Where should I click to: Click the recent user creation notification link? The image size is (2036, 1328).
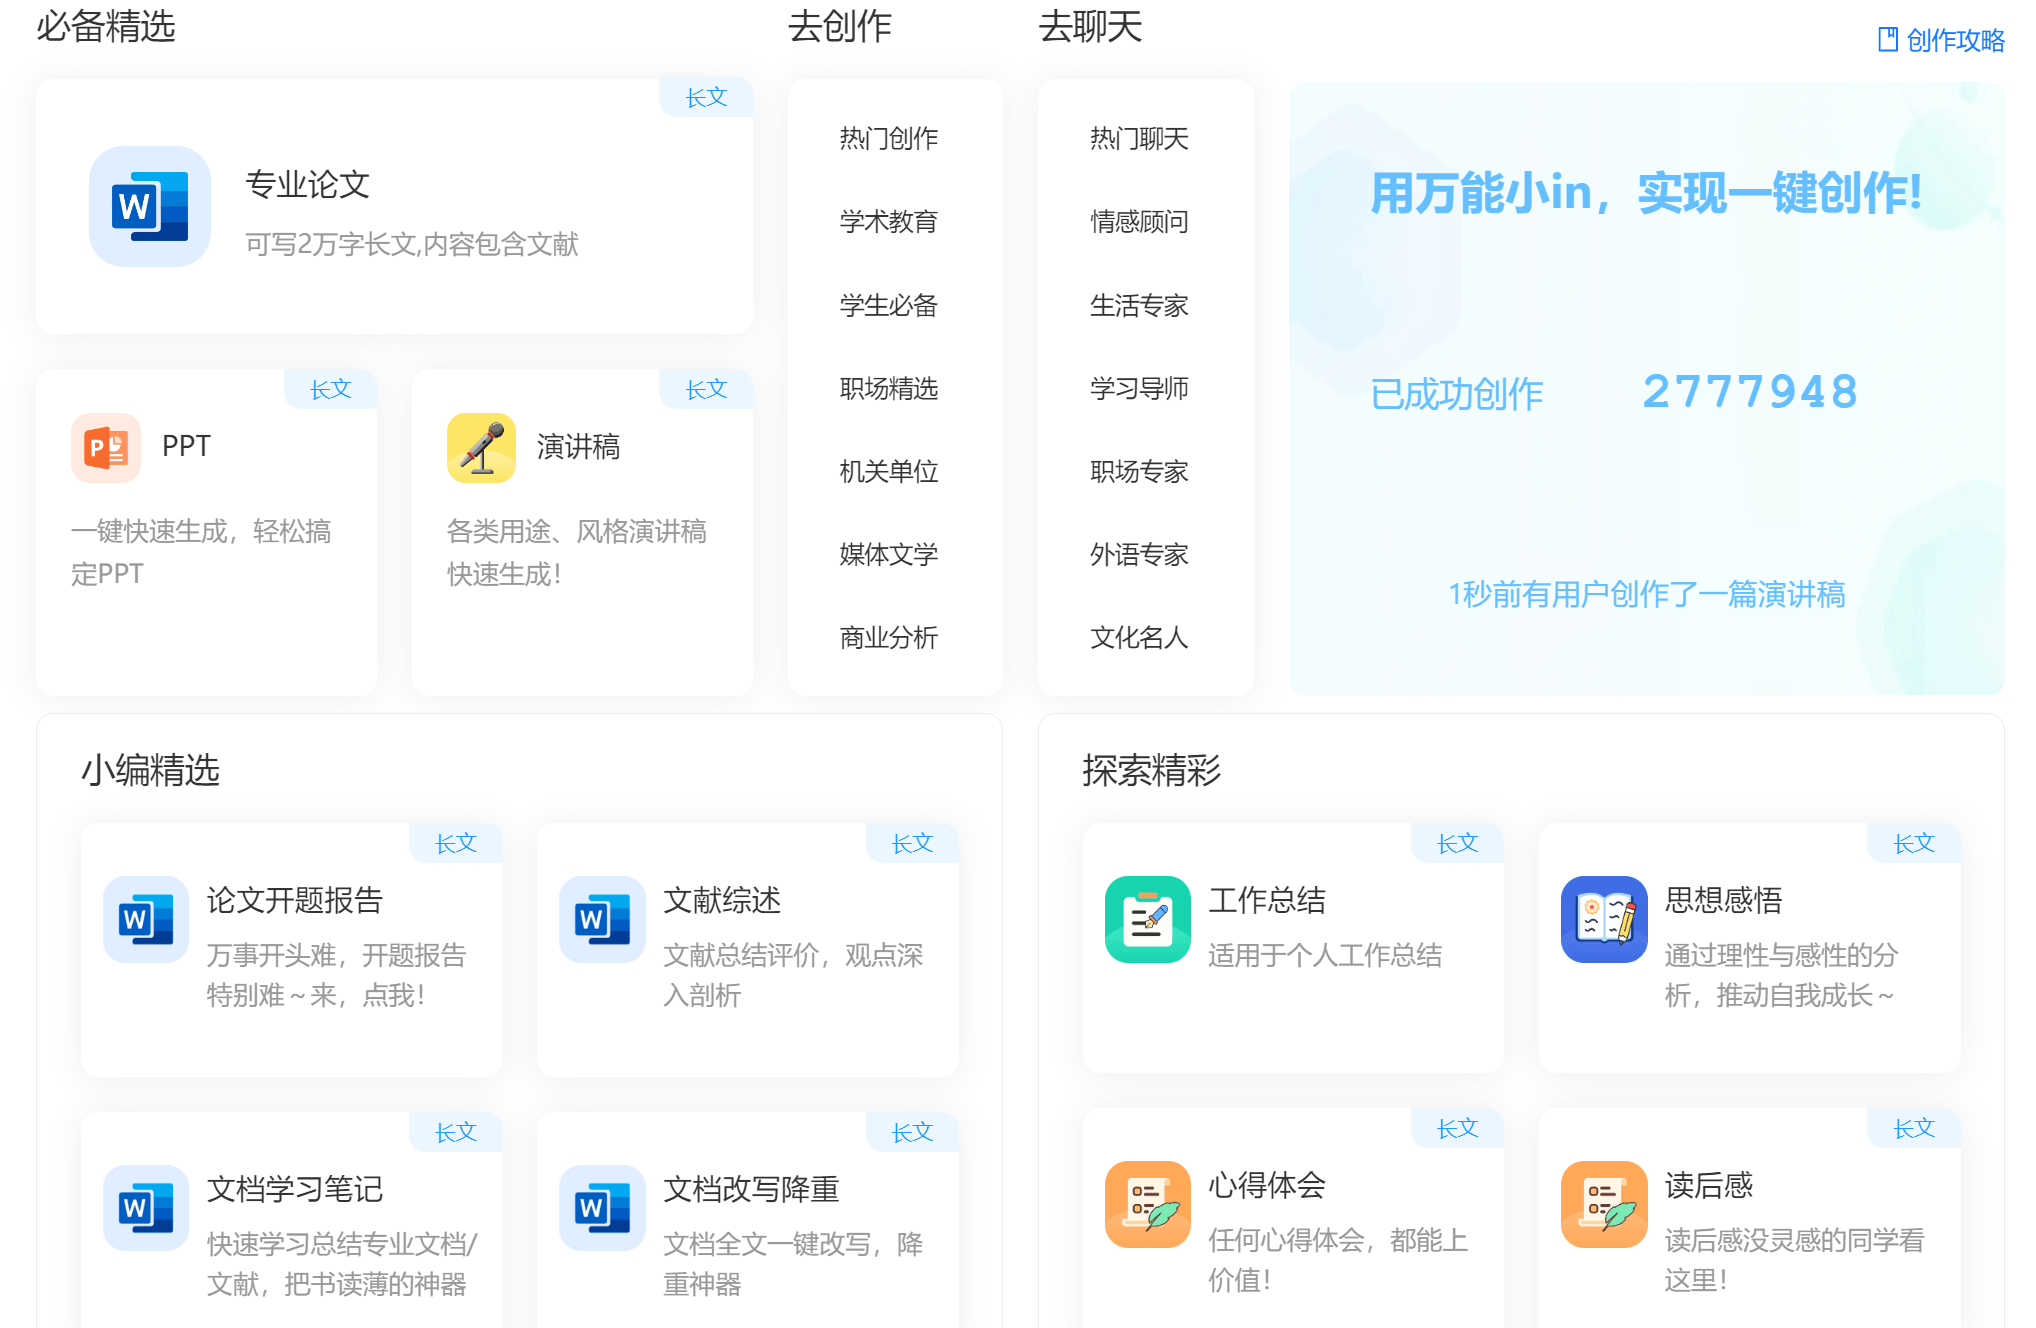click(x=1646, y=594)
